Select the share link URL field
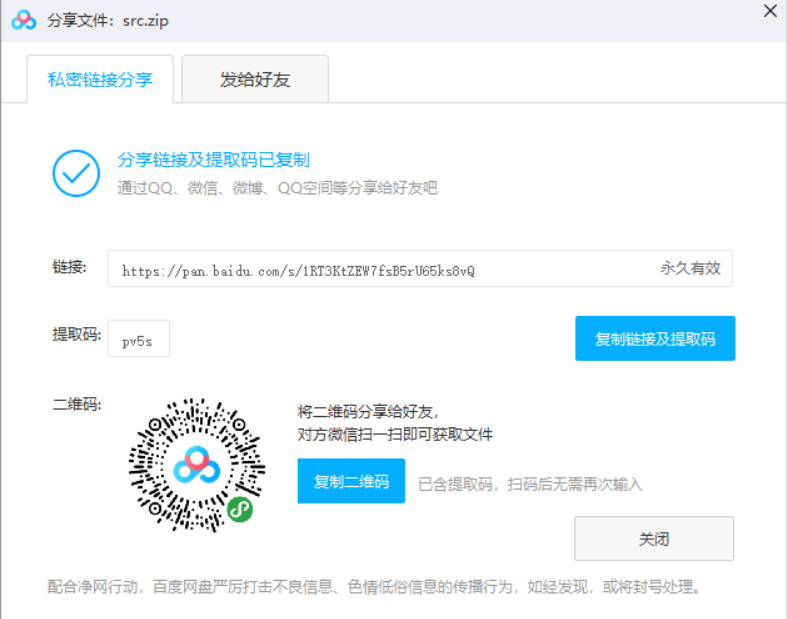Viewport: 787px width, 619px height. (x=420, y=269)
